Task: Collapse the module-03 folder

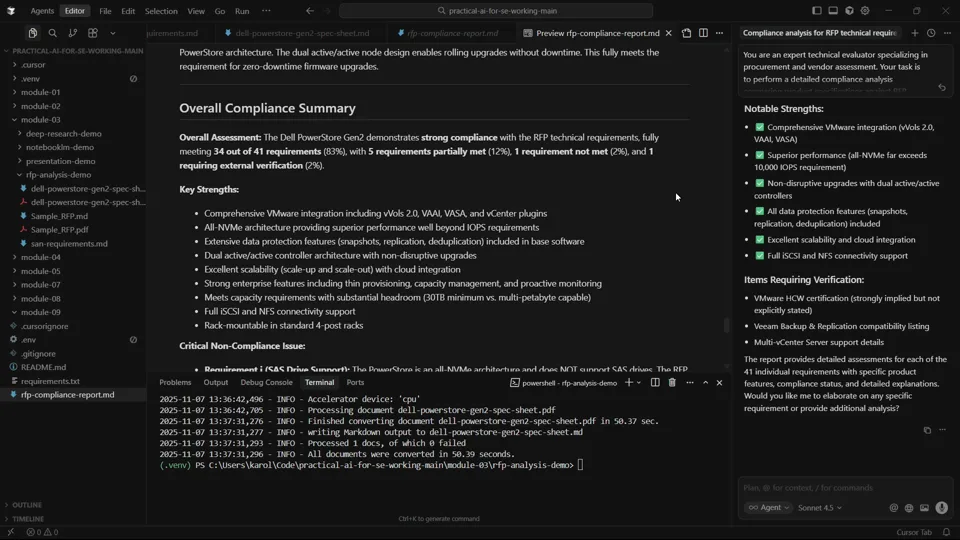Action: coord(40,120)
